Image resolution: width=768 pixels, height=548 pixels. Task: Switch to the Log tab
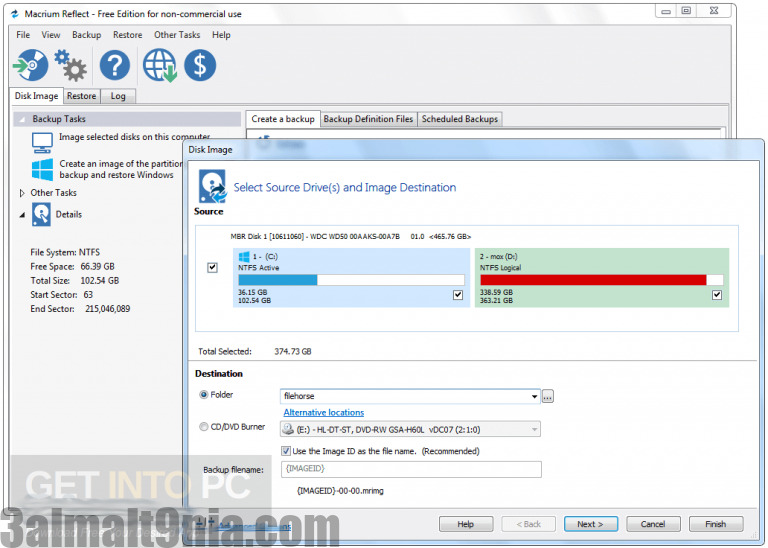tap(118, 96)
